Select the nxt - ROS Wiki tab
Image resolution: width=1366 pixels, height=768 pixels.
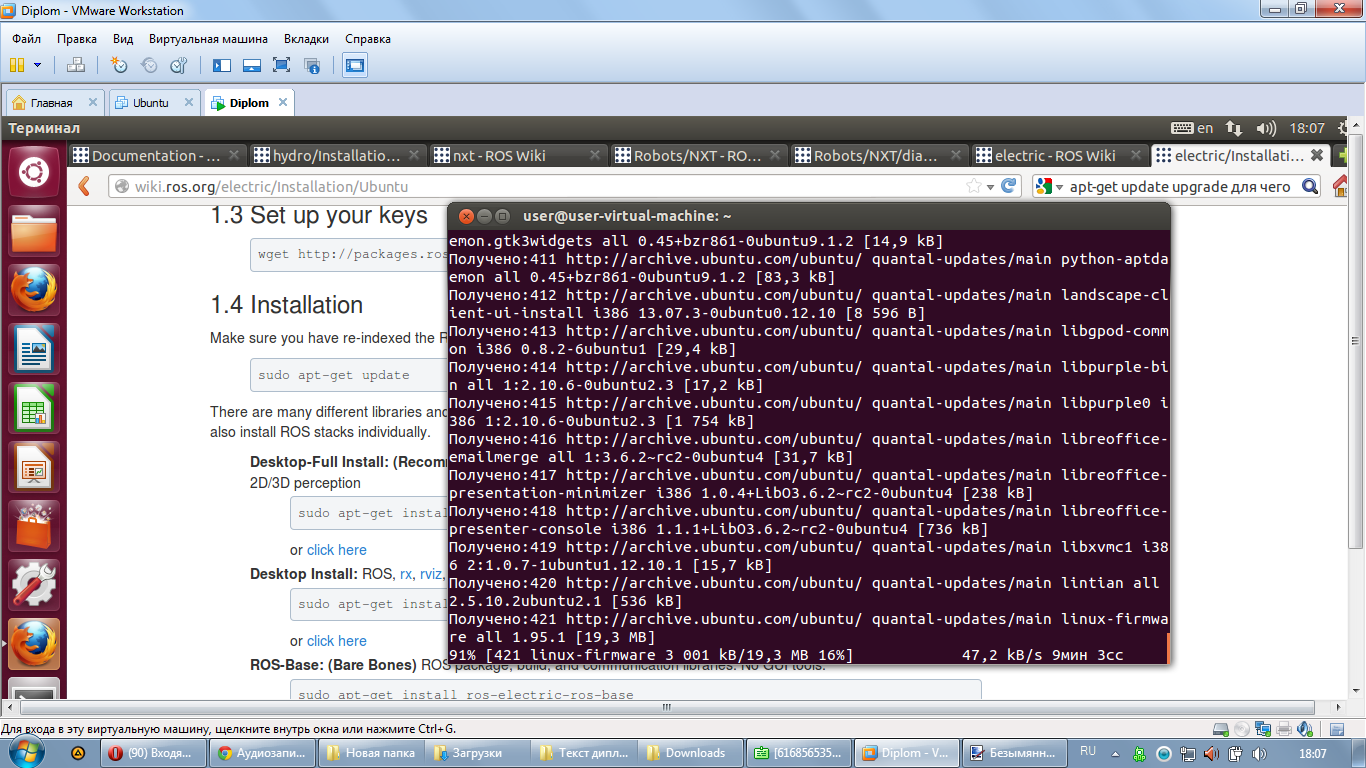(518, 155)
